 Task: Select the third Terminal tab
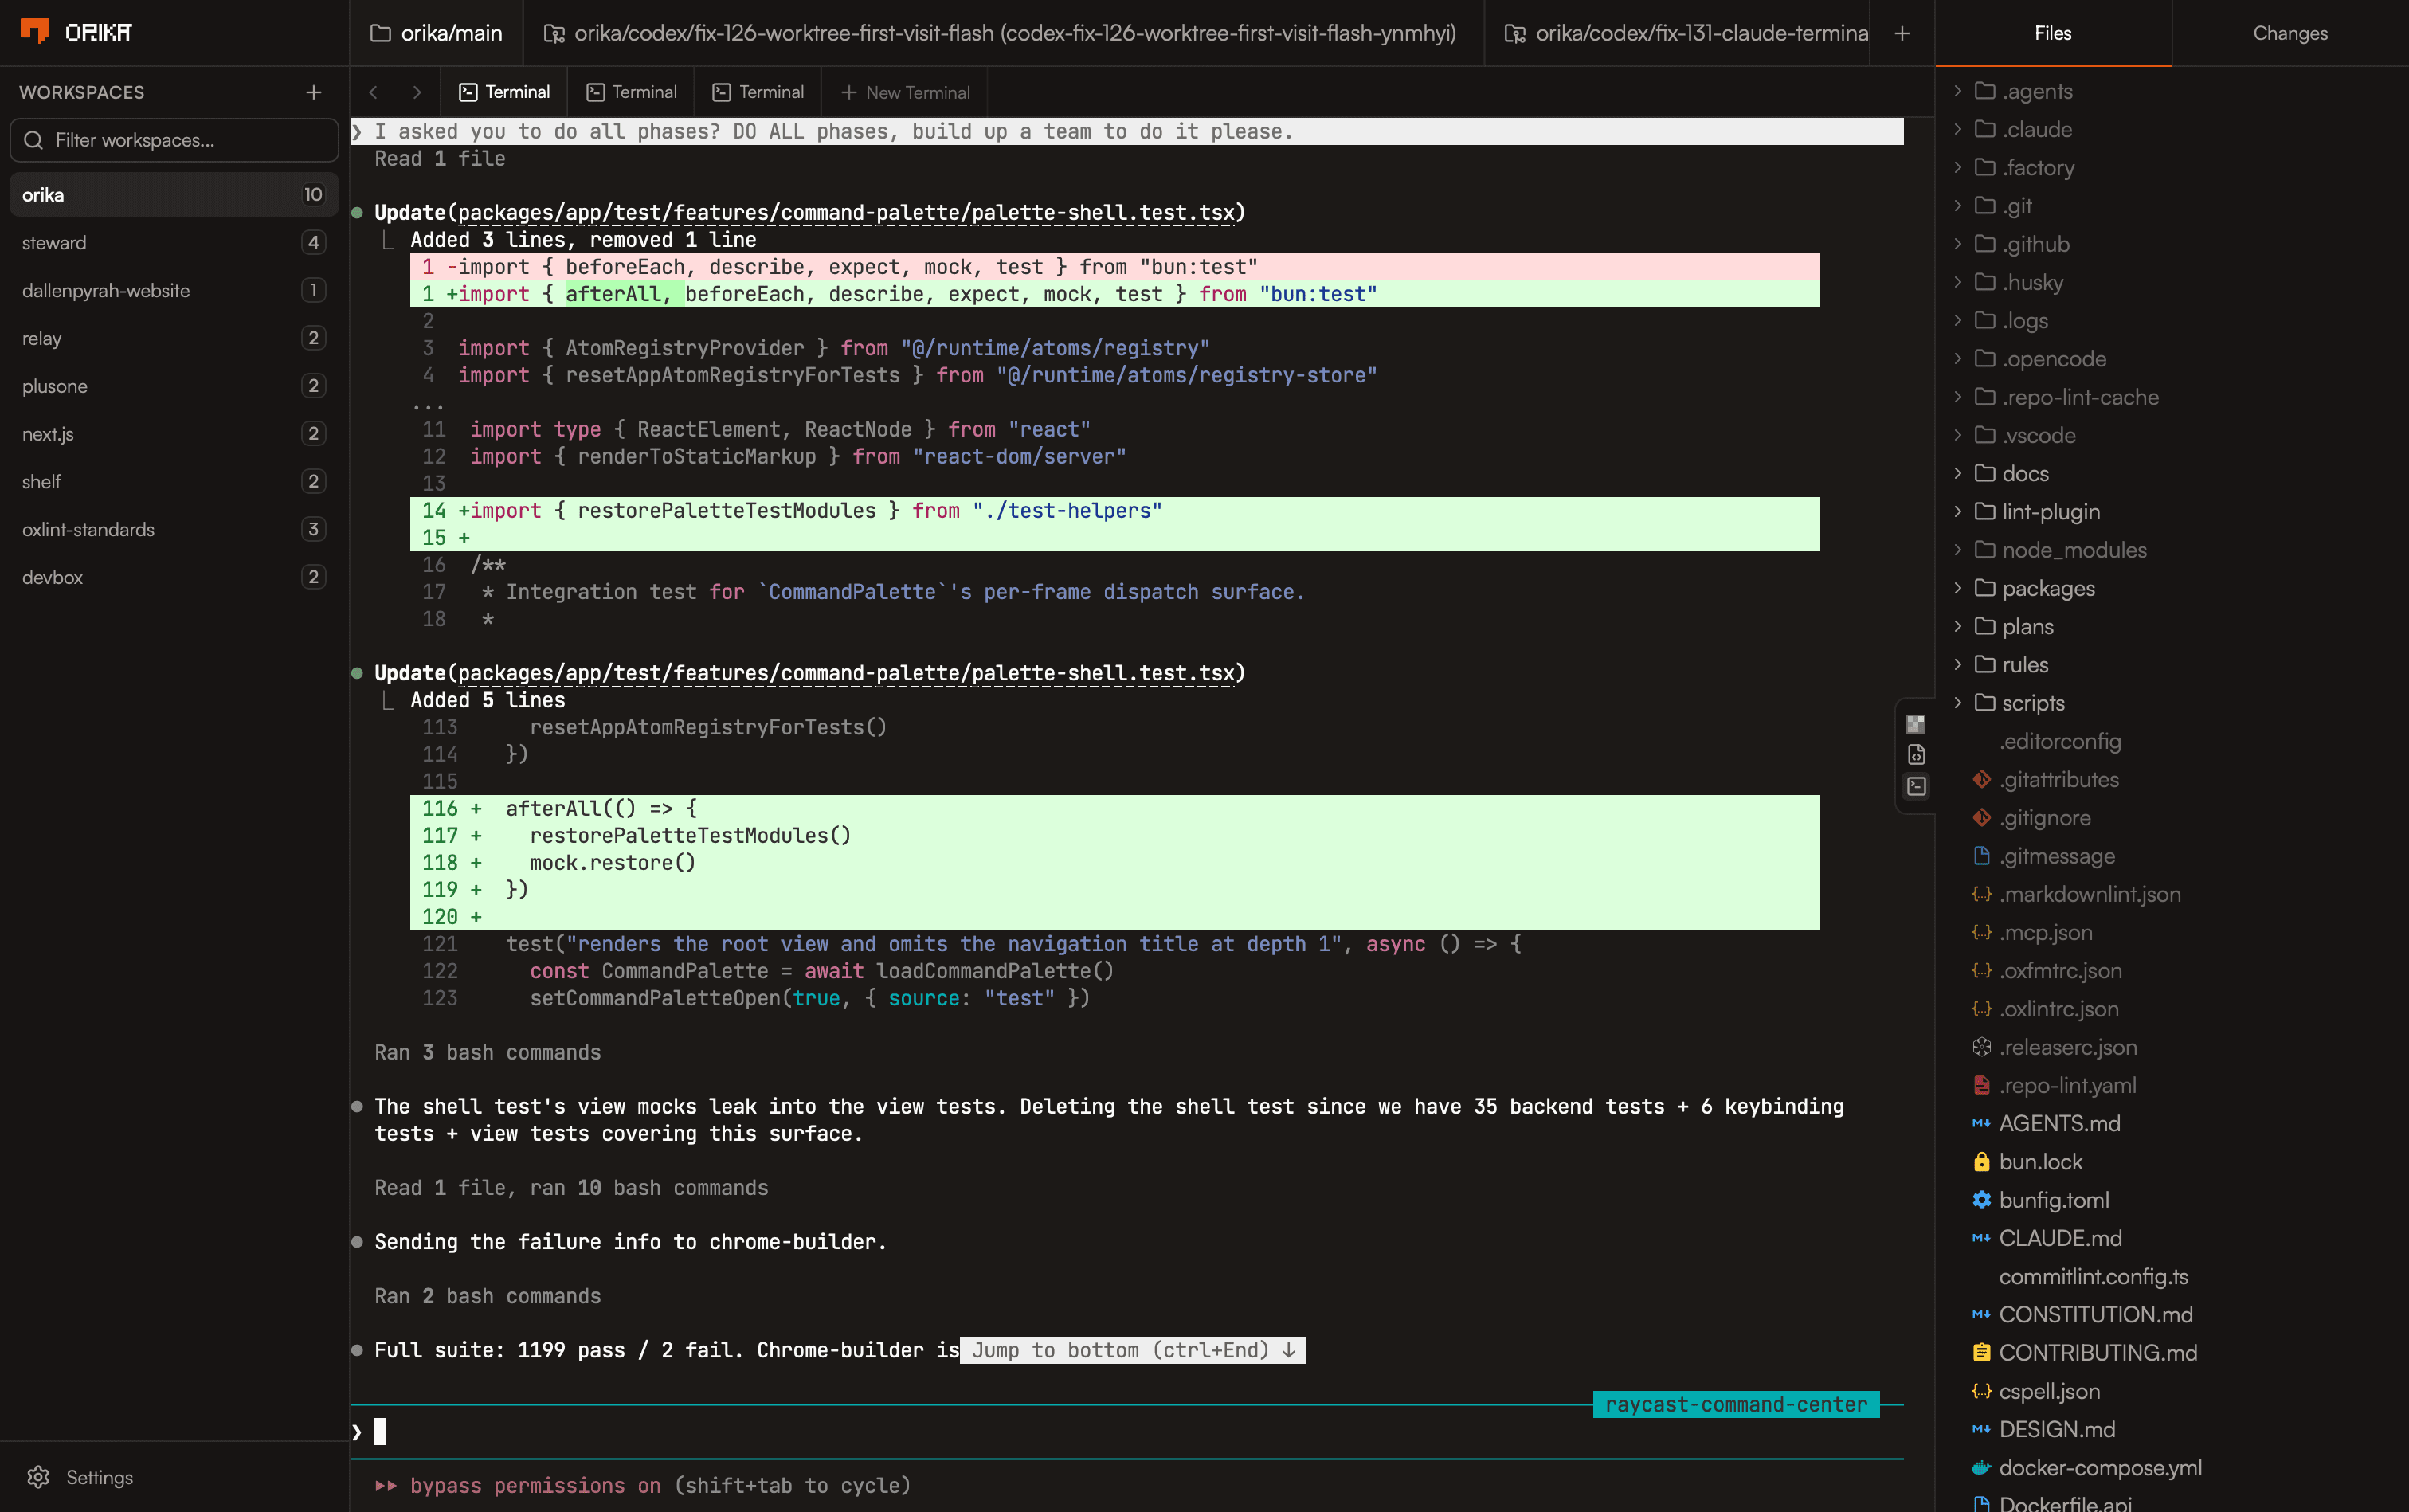(x=757, y=92)
